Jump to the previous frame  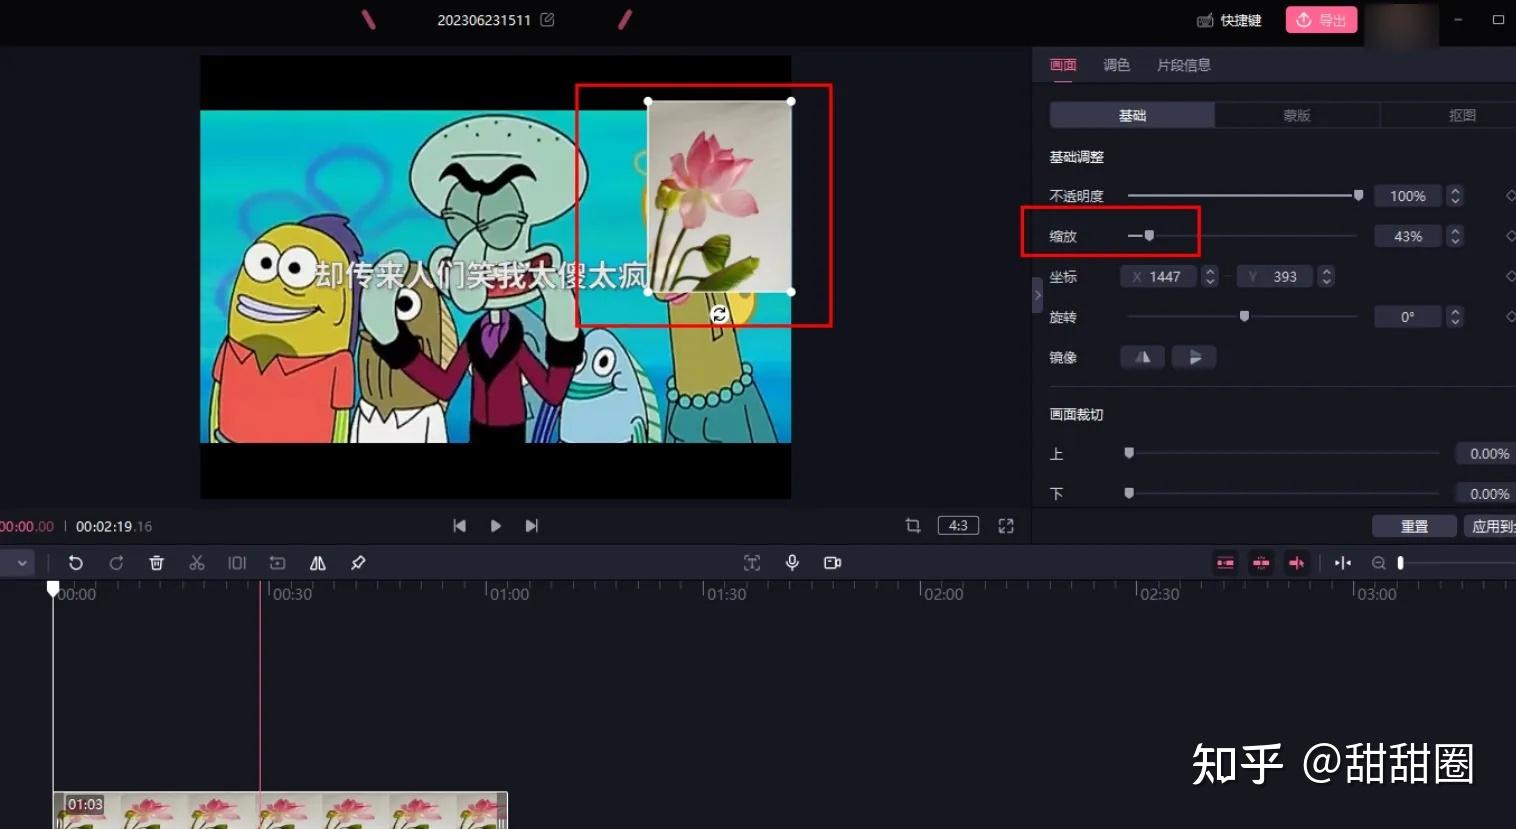(x=459, y=526)
